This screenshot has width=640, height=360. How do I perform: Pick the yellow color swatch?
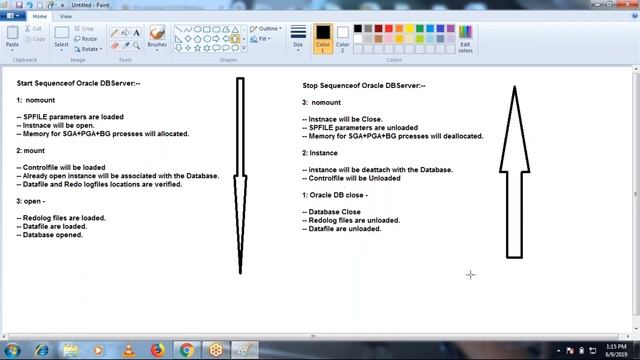tap(409, 29)
